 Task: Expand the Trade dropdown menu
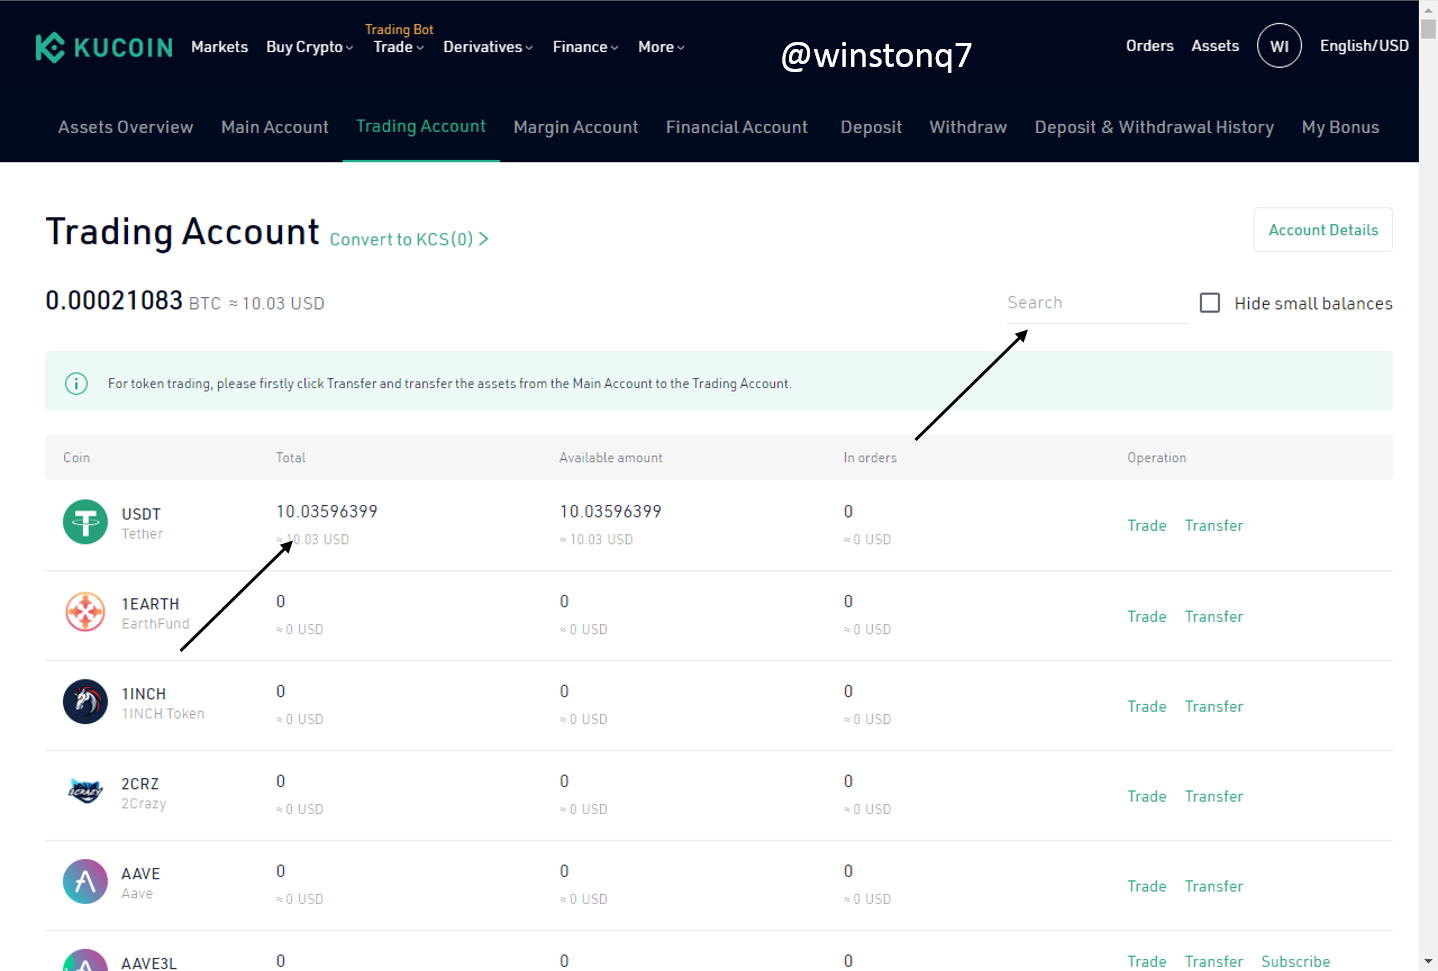399,47
